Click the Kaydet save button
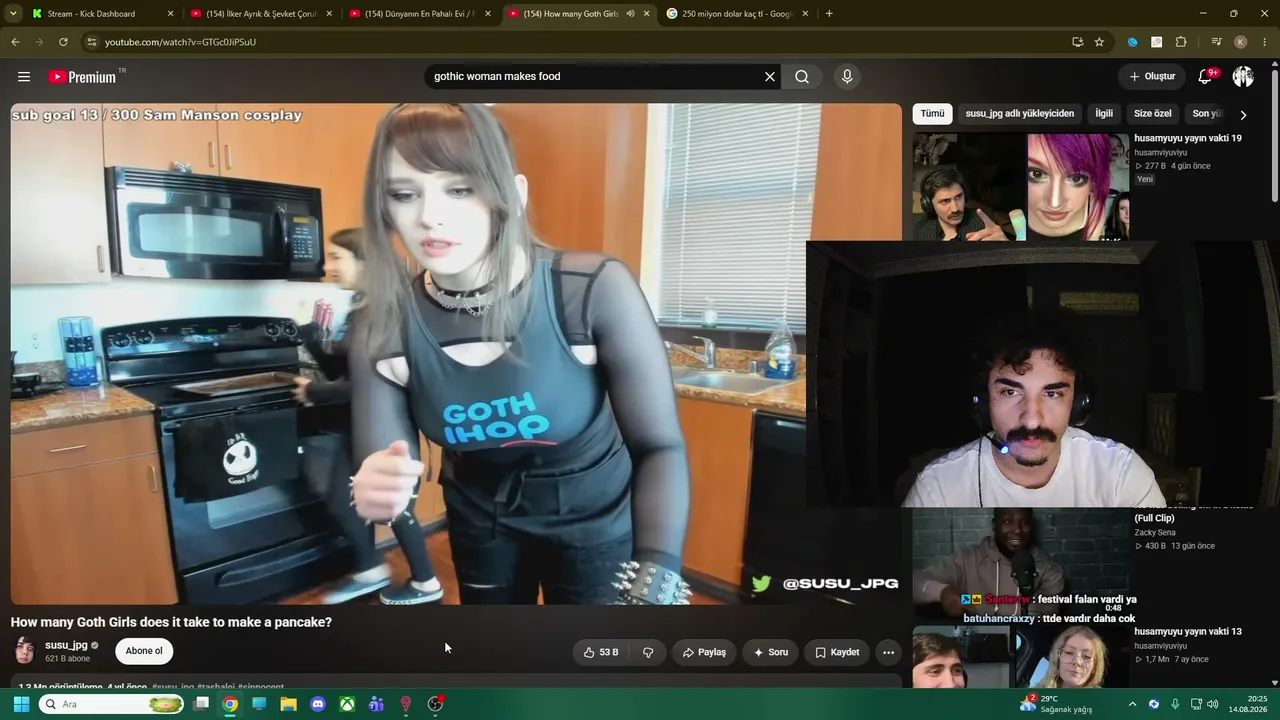Screen dimensions: 1280x720 (x=837, y=652)
